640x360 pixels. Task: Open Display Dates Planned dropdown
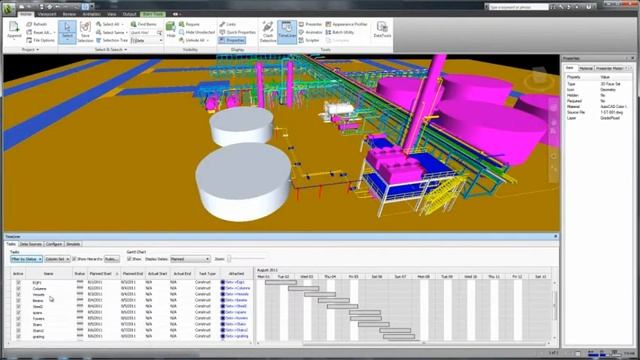190,259
